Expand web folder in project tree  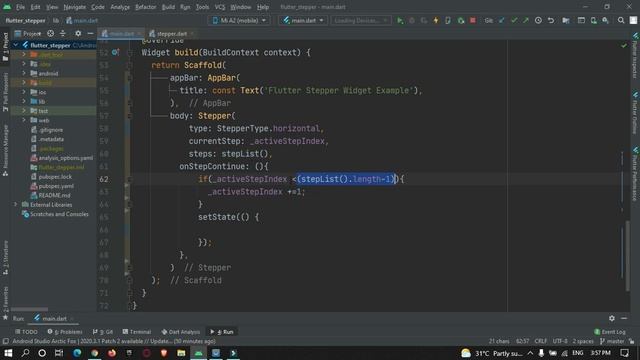click(x=24, y=120)
